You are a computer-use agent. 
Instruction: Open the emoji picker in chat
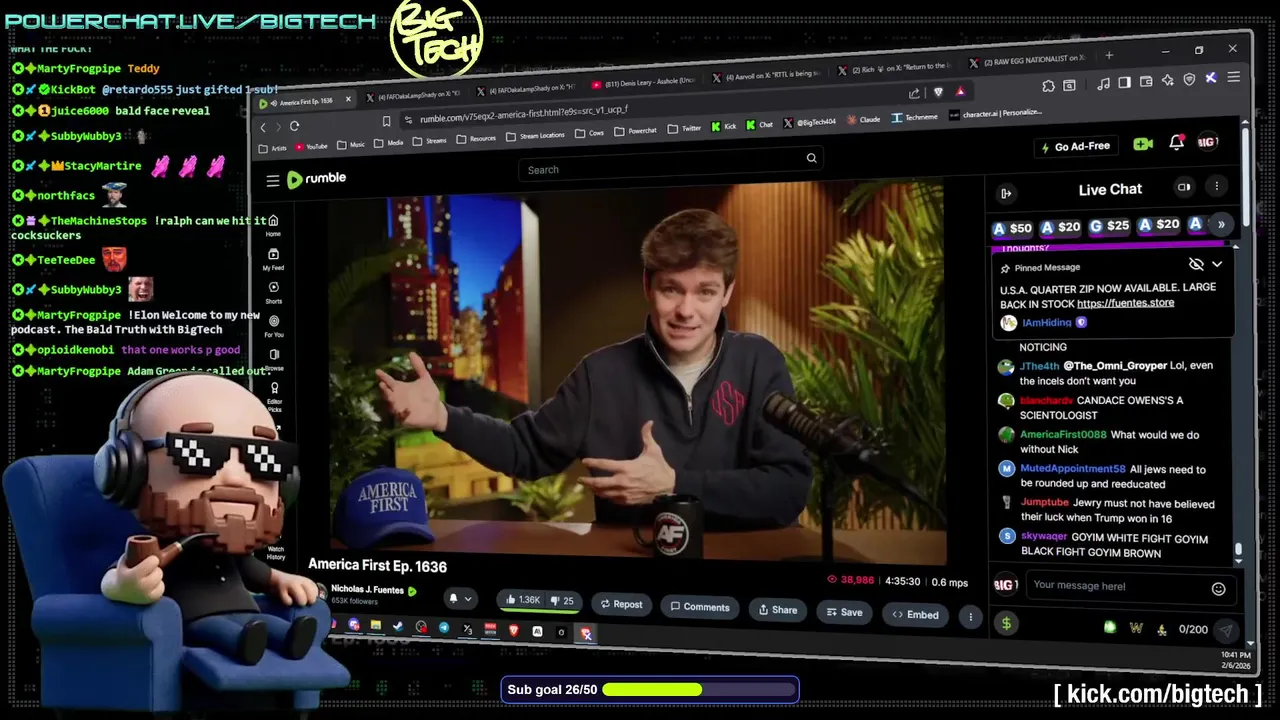[x=1218, y=589]
